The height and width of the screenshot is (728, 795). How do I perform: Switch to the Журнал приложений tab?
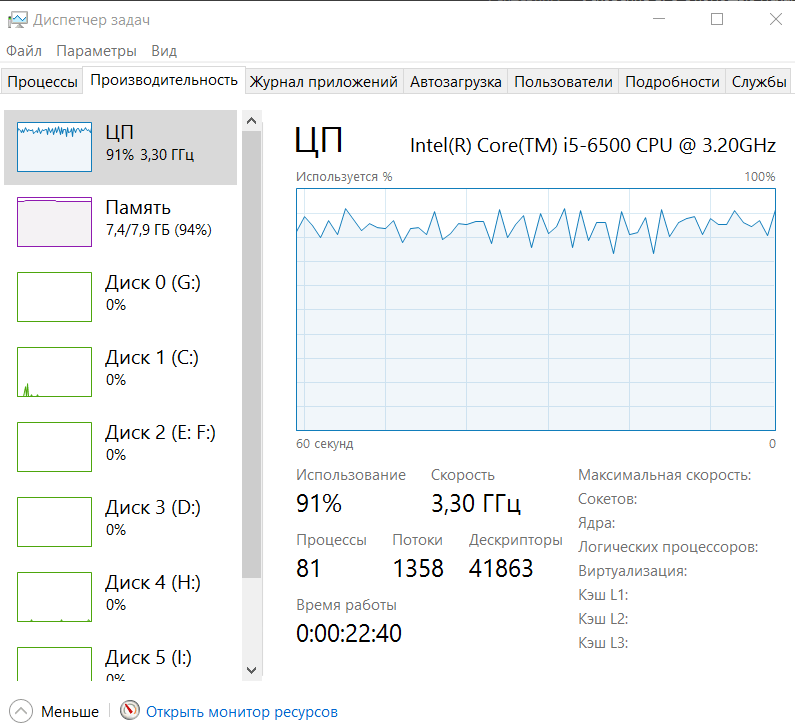(x=323, y=82)
